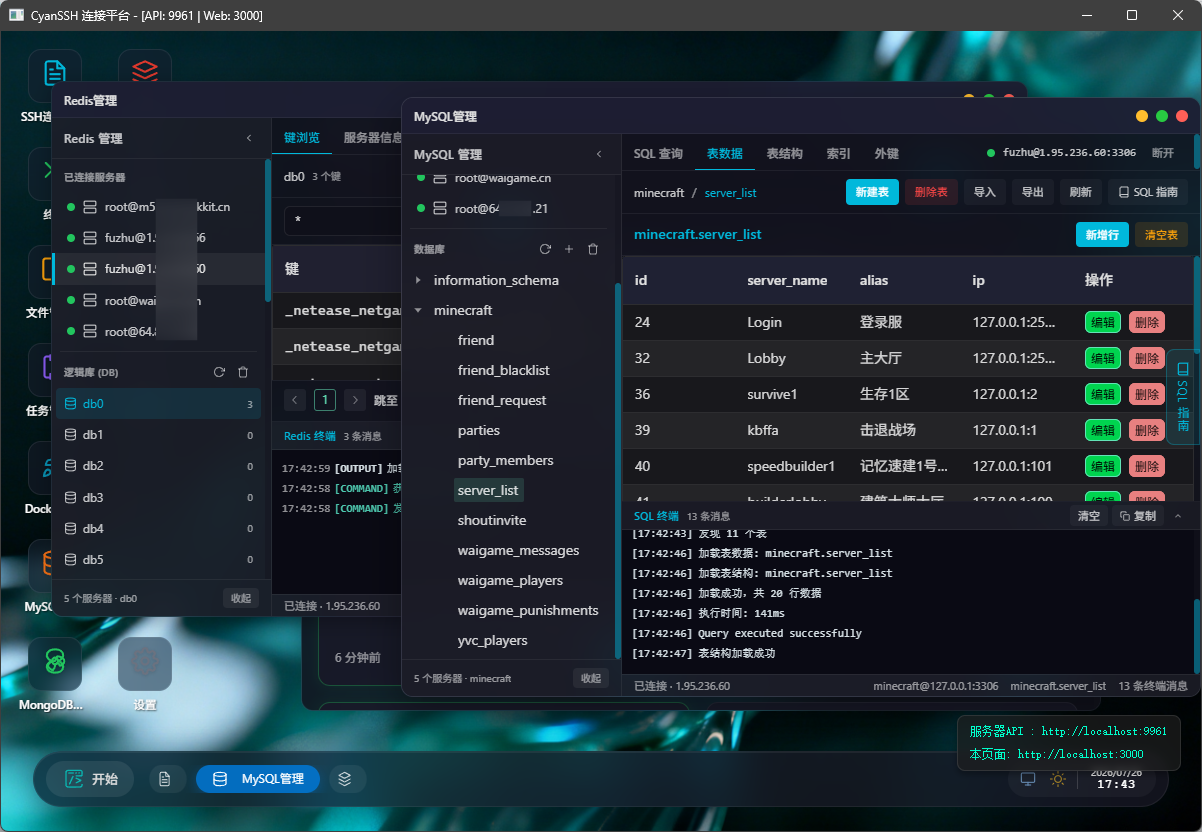Viewport: 1202px width, 832px height.
Task: Click the Redis refresh databases icon
Action: click(x=219, y=372)
